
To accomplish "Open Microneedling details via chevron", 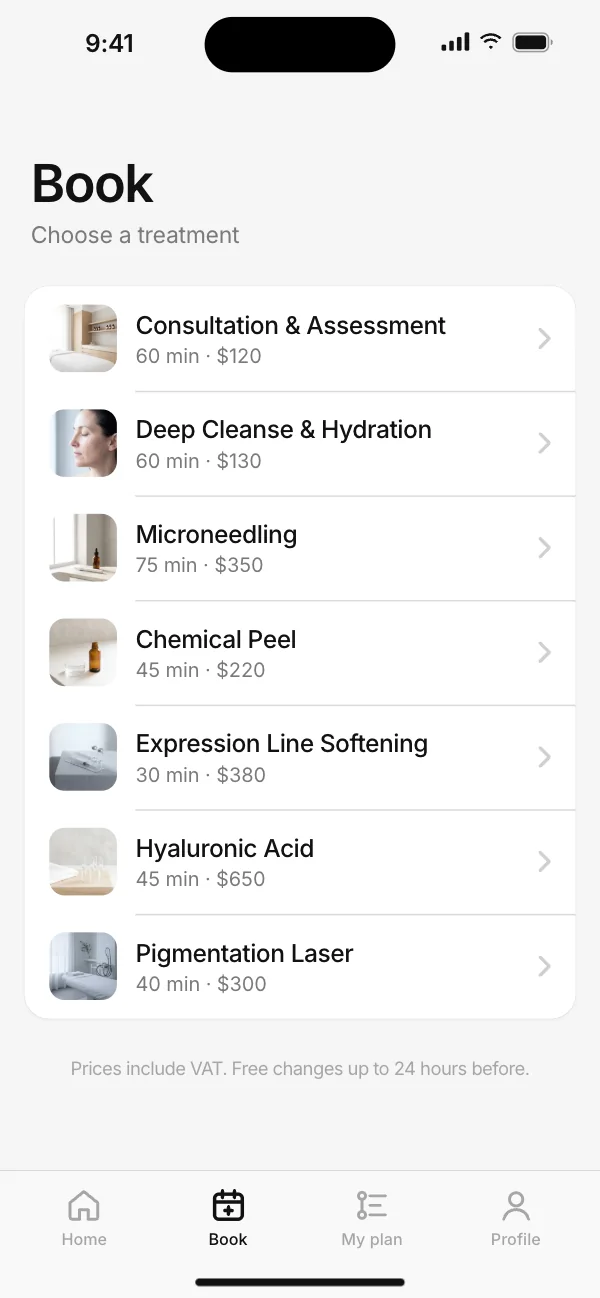I will [x=544, y=548].
